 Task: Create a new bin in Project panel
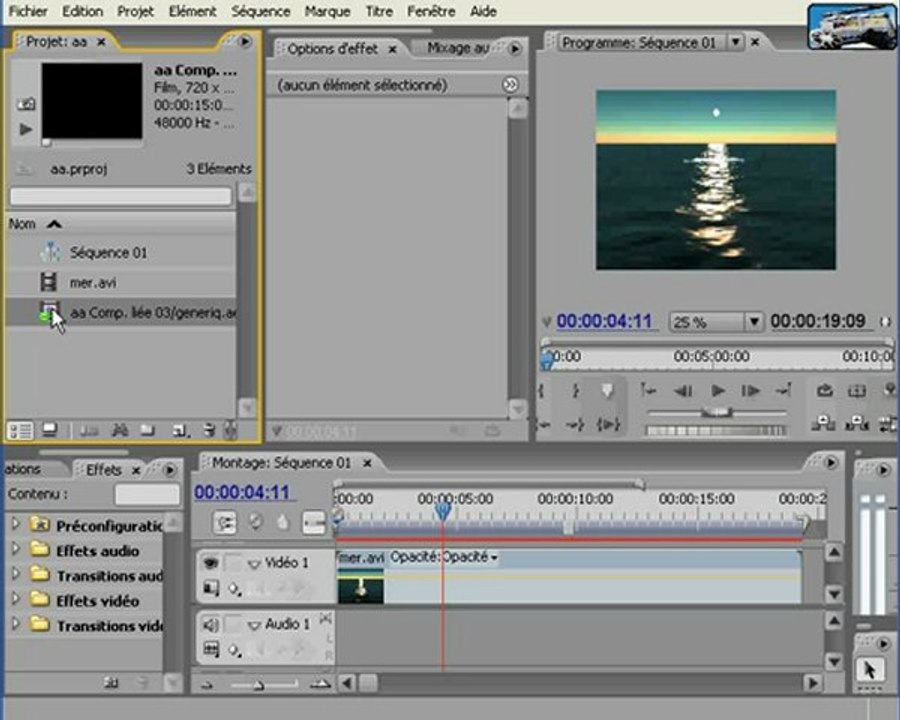pos(148,429)
